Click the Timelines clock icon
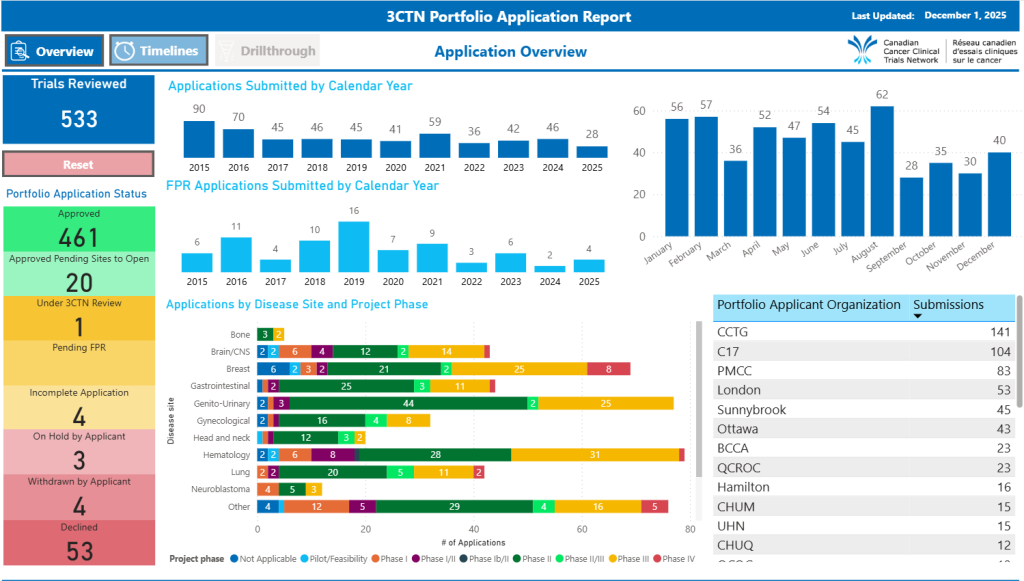 click(x=124, y=51)
